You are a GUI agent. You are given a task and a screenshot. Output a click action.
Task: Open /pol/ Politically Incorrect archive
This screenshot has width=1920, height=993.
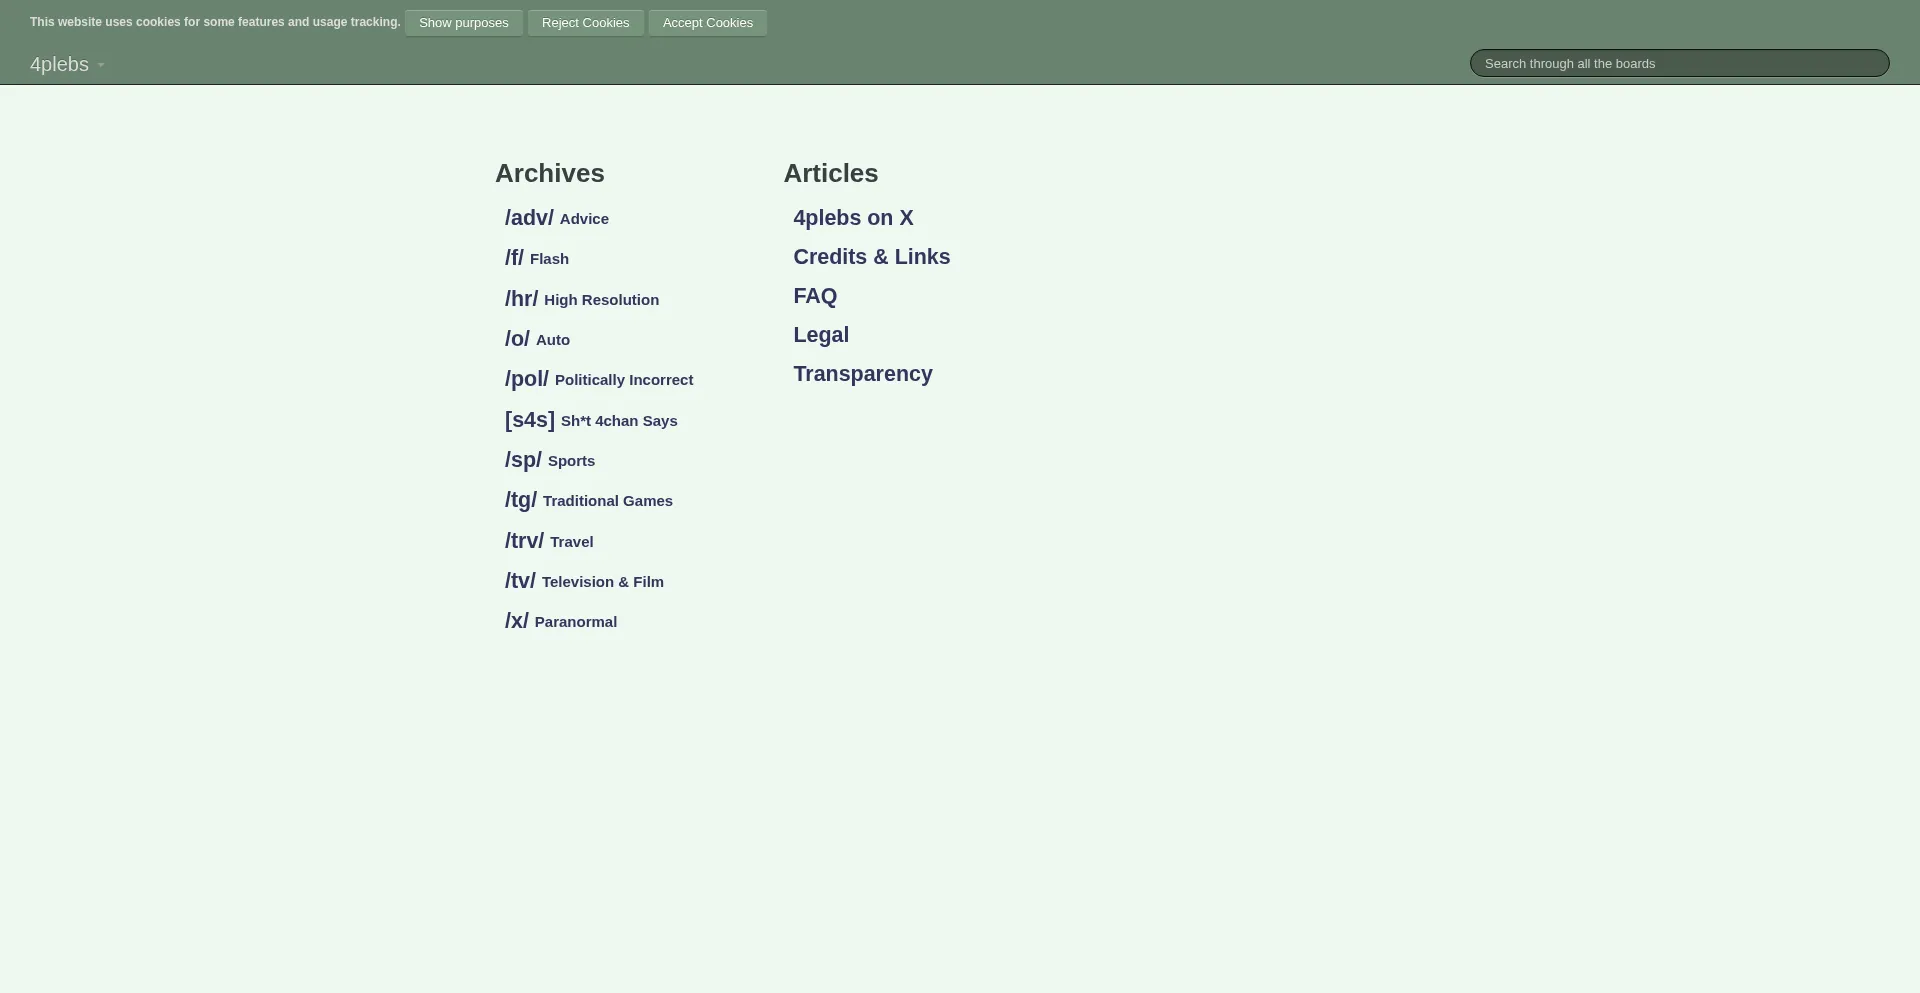pyautogui.click(x=599, y=379)
